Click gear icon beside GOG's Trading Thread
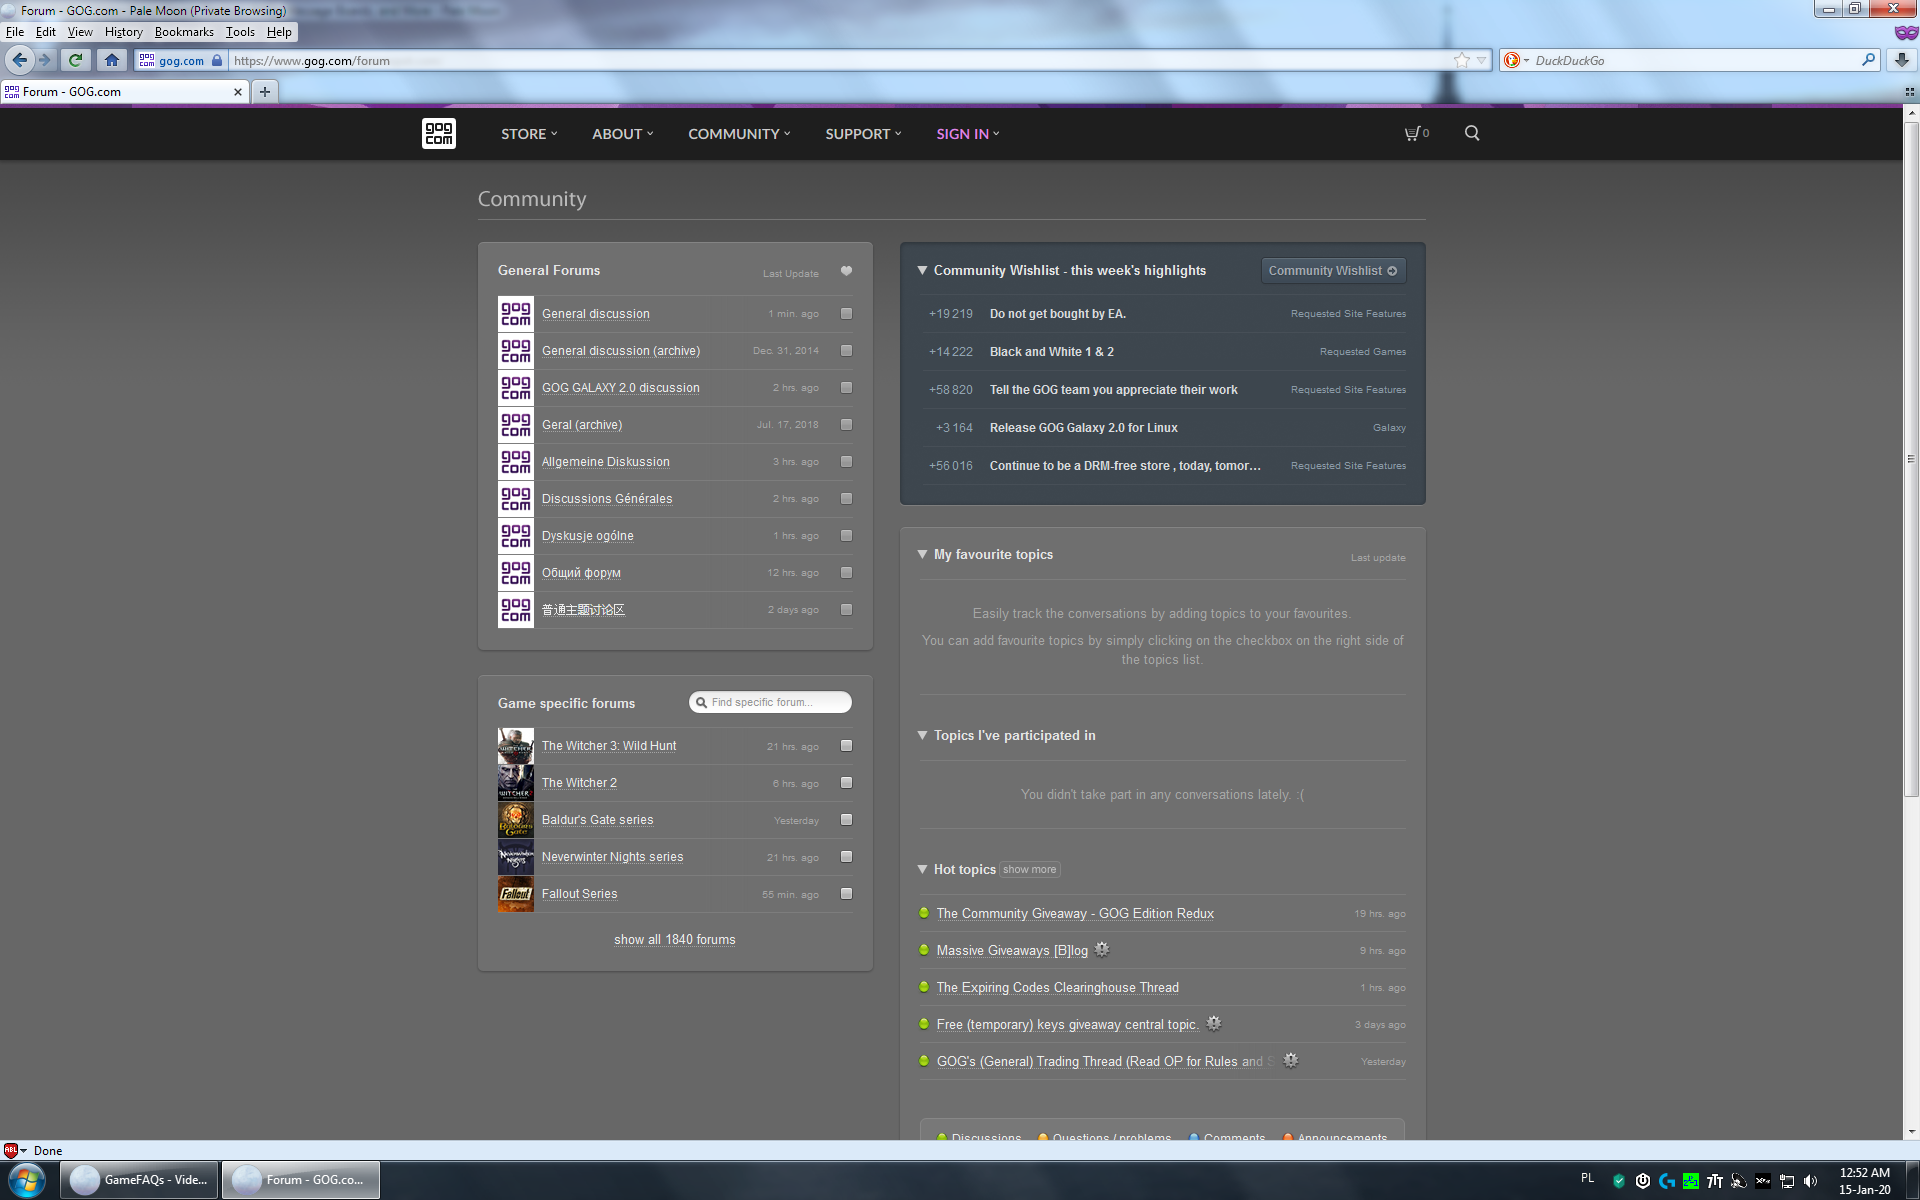Viewport: 1920px width, 1200px height. pyautogui.click(x=1291, y=1060)
